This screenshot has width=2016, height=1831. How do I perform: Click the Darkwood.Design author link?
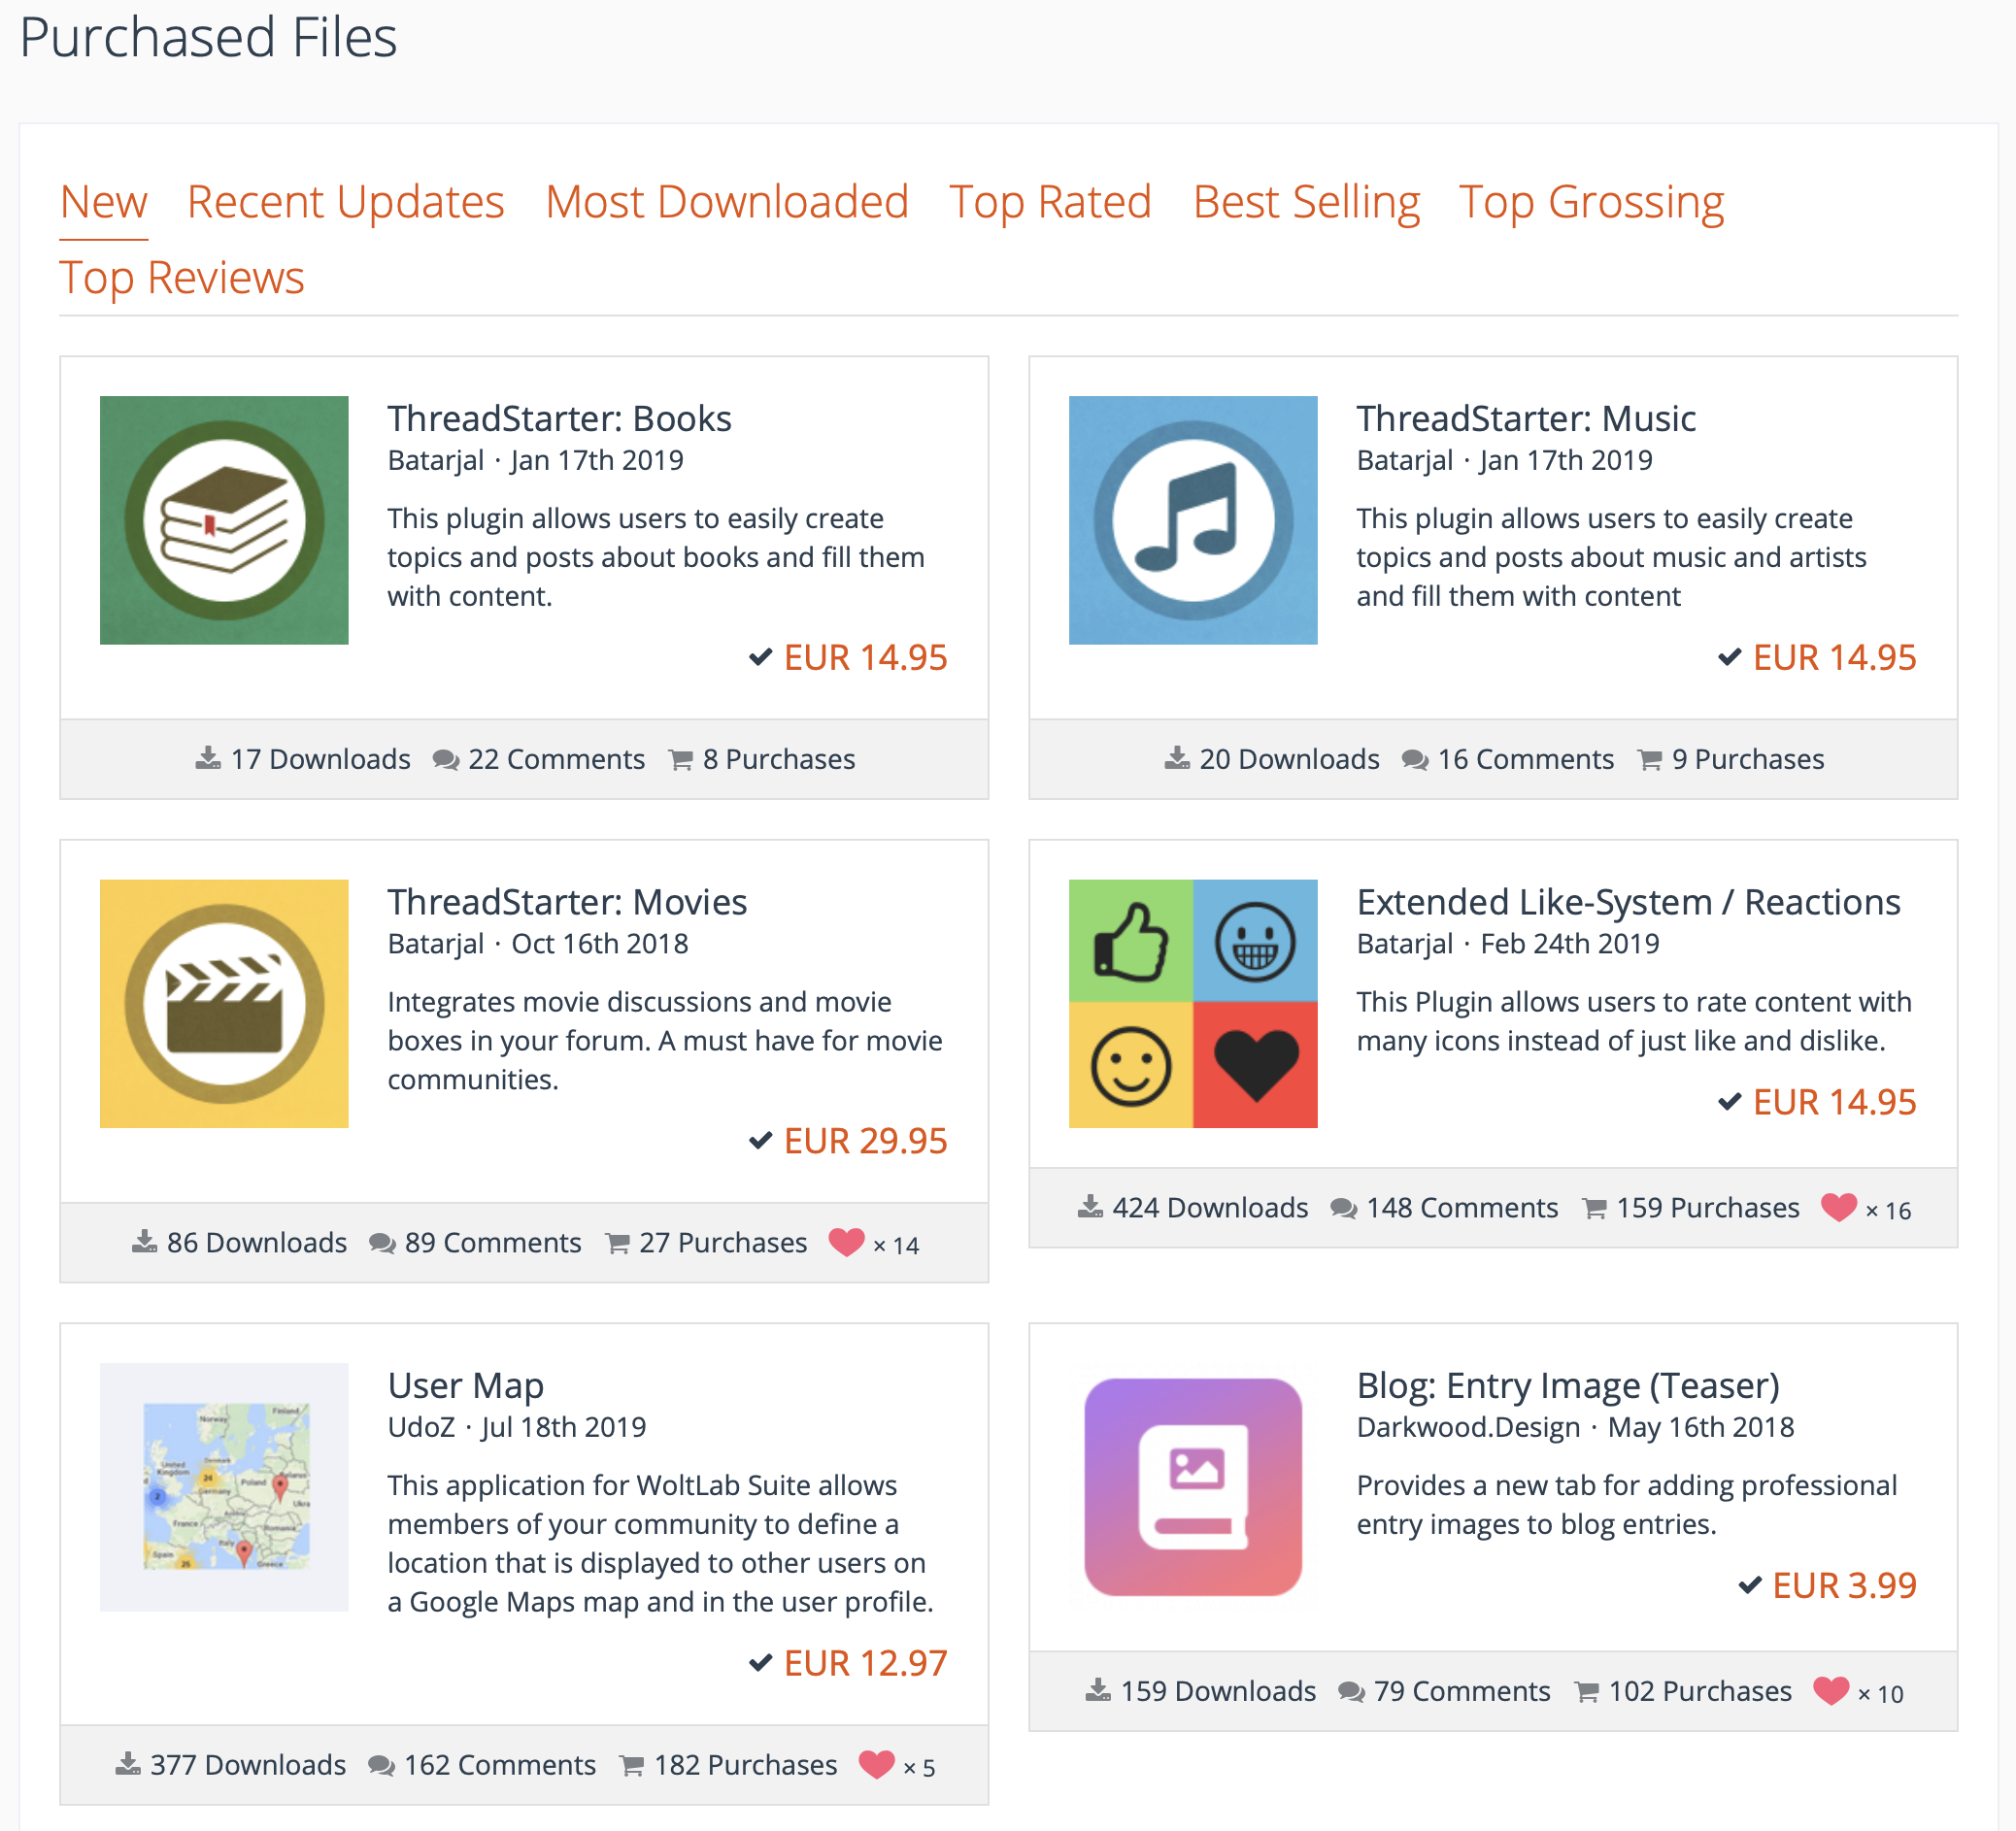pyautogui.click(x=1467, y=1427)
